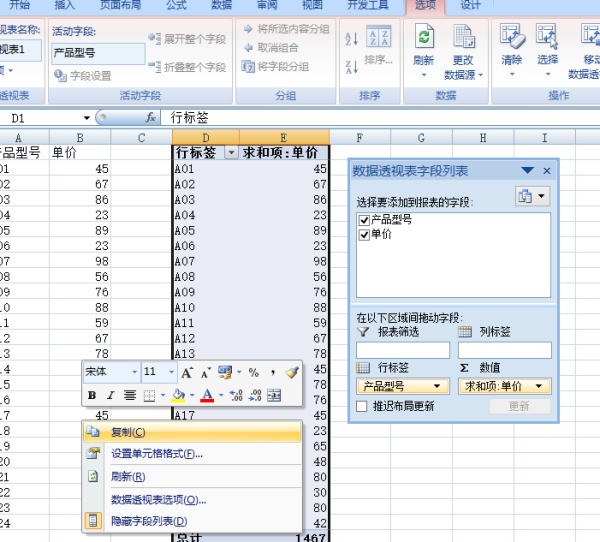Open the font name 宋体 dropdown
This screenshot has height=542, width=600.
134,372
